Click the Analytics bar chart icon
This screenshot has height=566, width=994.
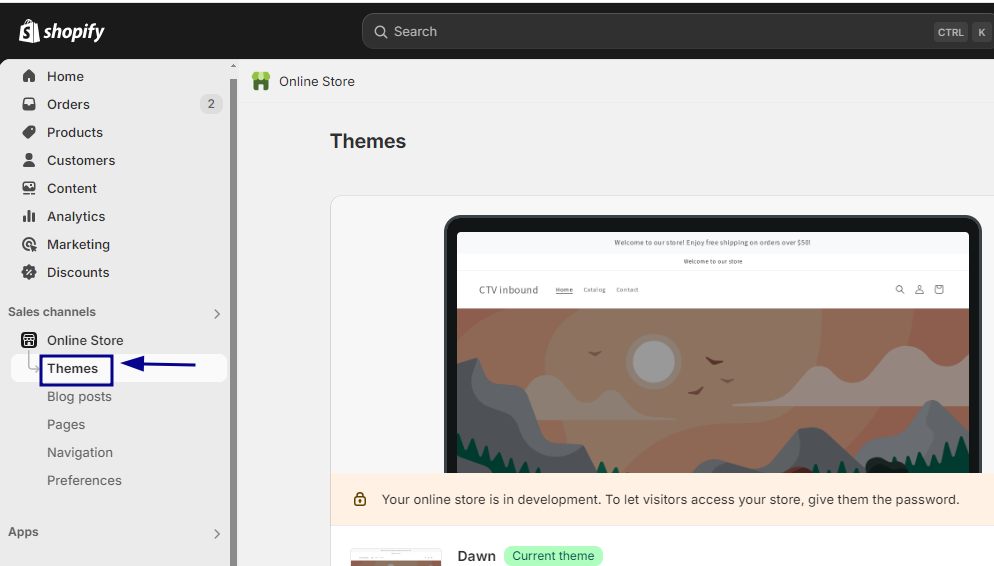[29, 216]
